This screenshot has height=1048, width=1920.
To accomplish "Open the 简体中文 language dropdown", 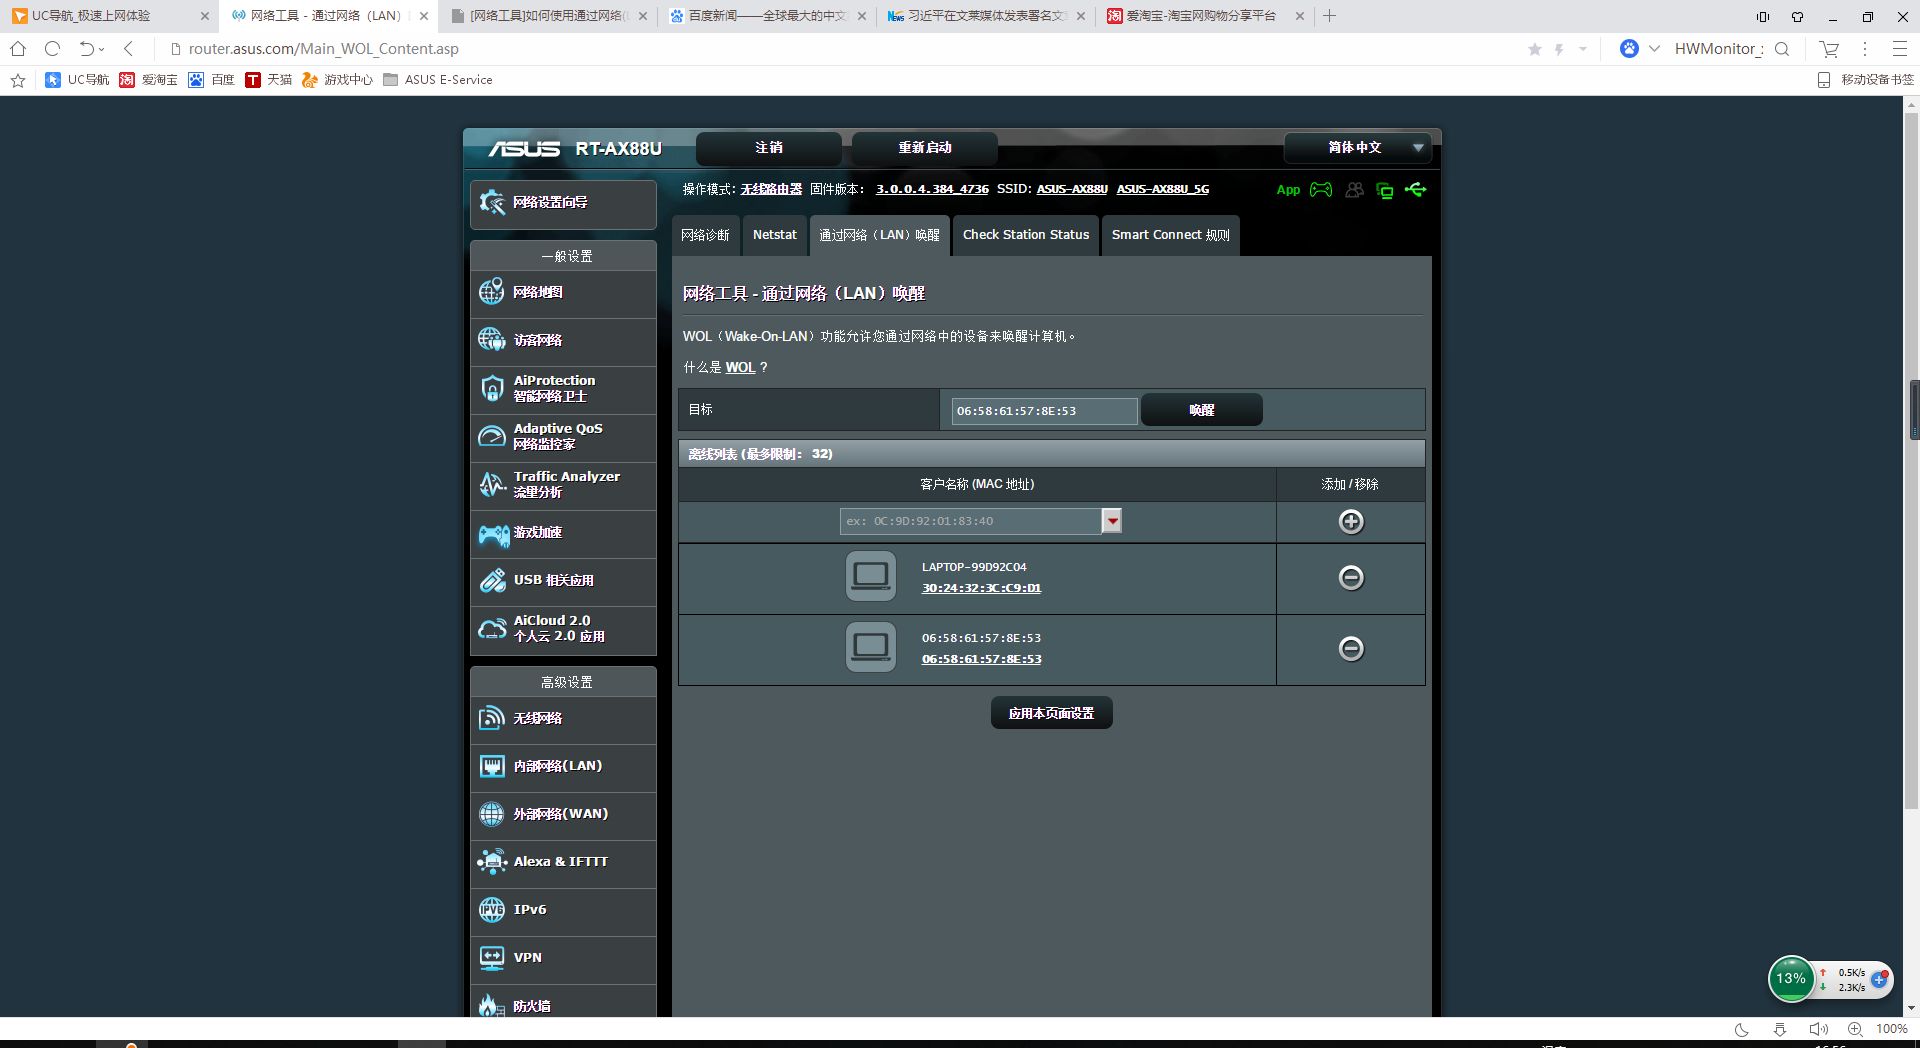I will tap(1357, 148).
